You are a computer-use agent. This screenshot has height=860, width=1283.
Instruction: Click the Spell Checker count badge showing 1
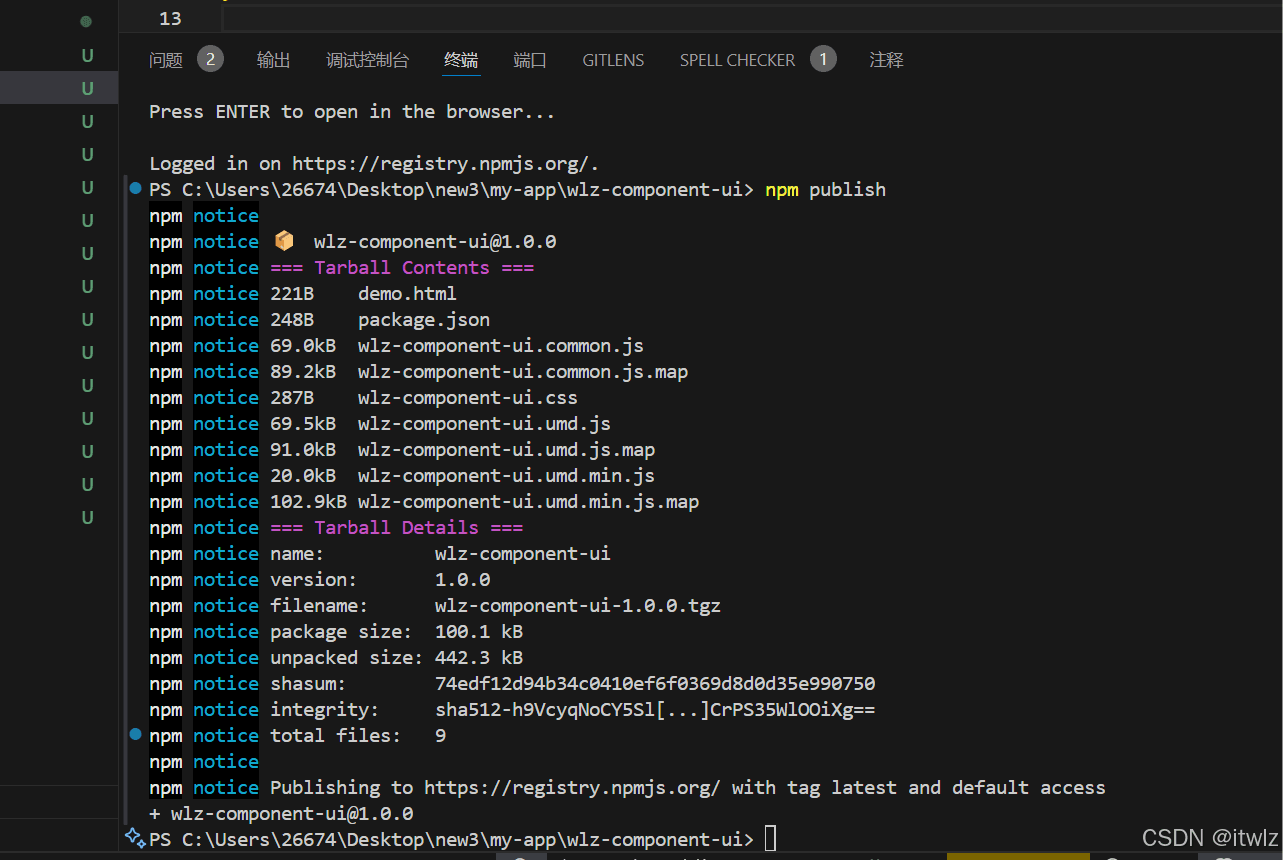(x=823, y=59)
